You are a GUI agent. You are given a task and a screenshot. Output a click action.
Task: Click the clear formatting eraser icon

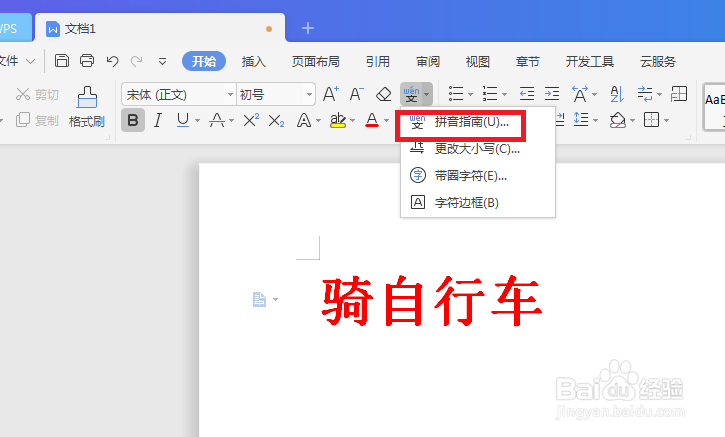383,94
